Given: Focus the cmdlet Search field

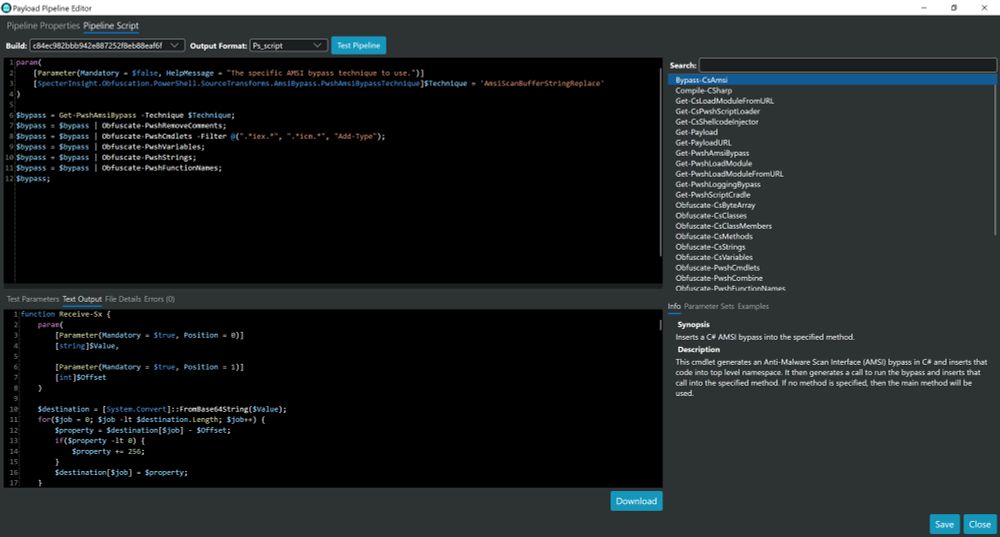Looking at the screenshot, I should coord(847,65).
